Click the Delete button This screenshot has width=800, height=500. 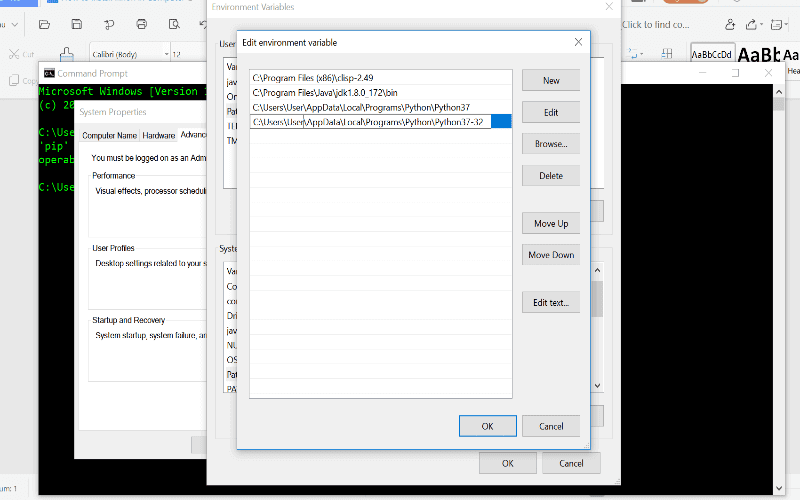tap(551, 176)
